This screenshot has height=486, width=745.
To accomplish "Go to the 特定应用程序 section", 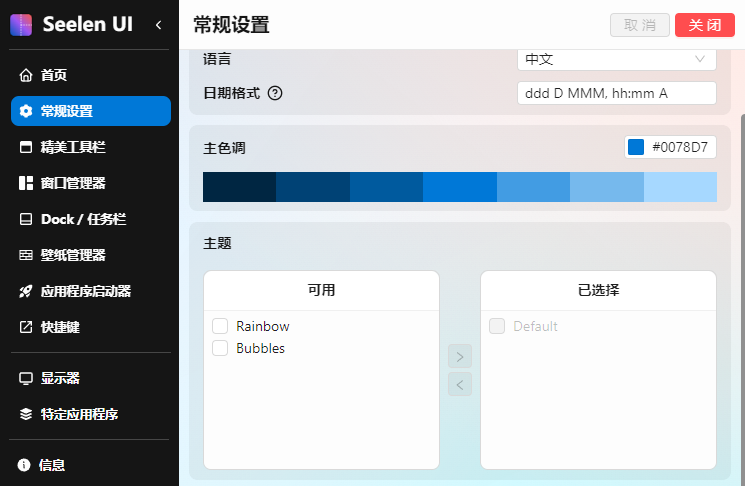I will 86,414.
